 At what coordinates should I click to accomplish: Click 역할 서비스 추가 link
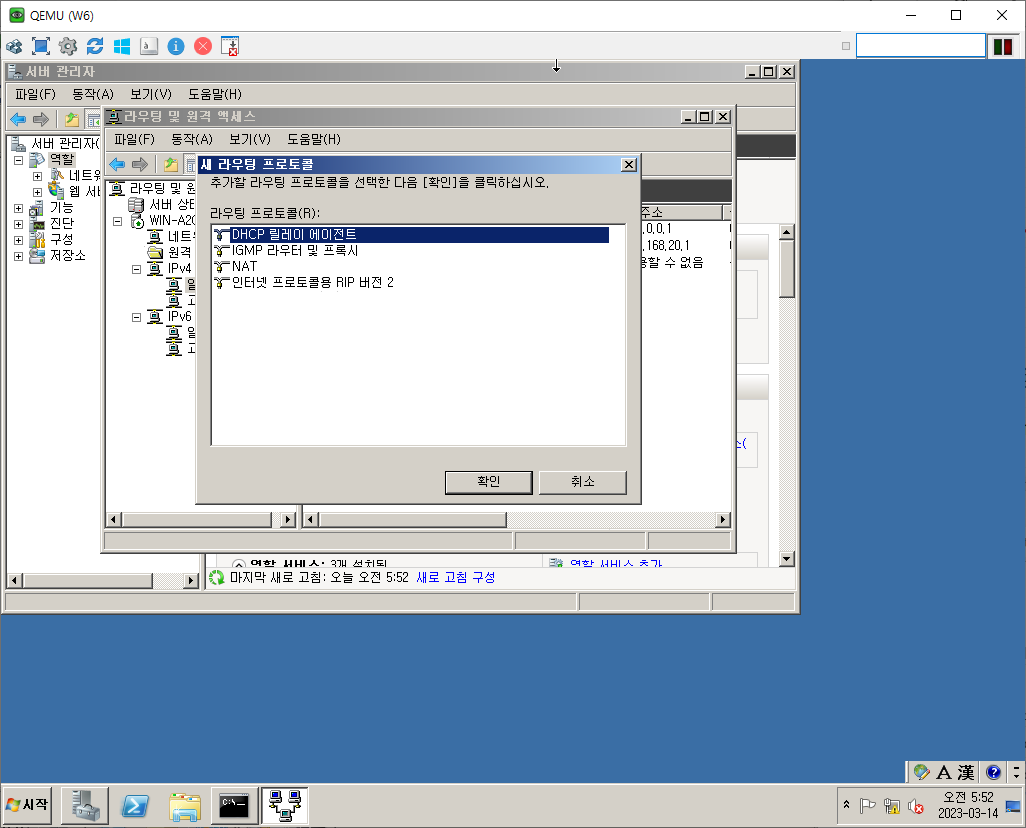tap(616, 564)
